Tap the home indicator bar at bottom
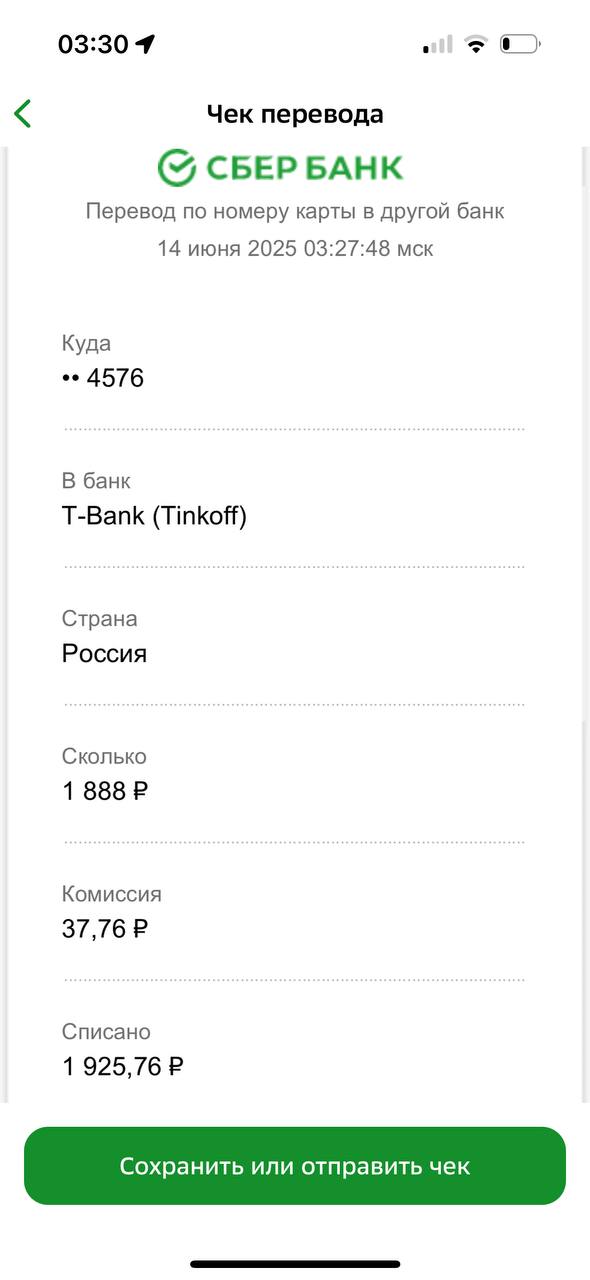This screenshot has height=1280, width=590. (x=295, y=1264)
